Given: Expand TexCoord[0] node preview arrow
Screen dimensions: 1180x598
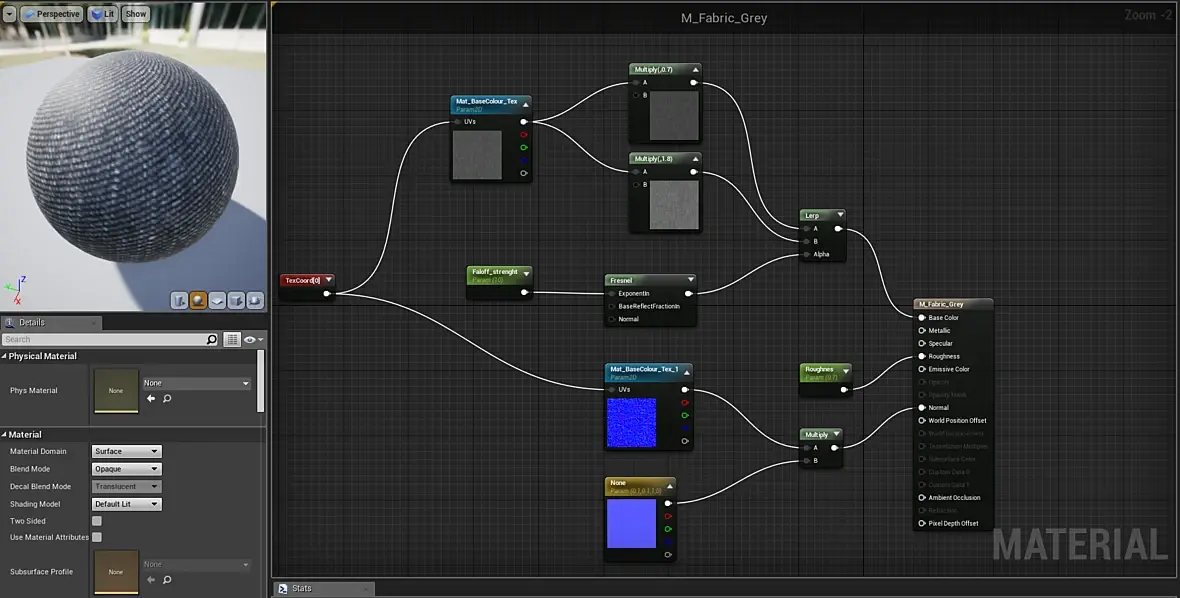Looking at the screenshot, I should pyautogui.click(x=328, y=280).
